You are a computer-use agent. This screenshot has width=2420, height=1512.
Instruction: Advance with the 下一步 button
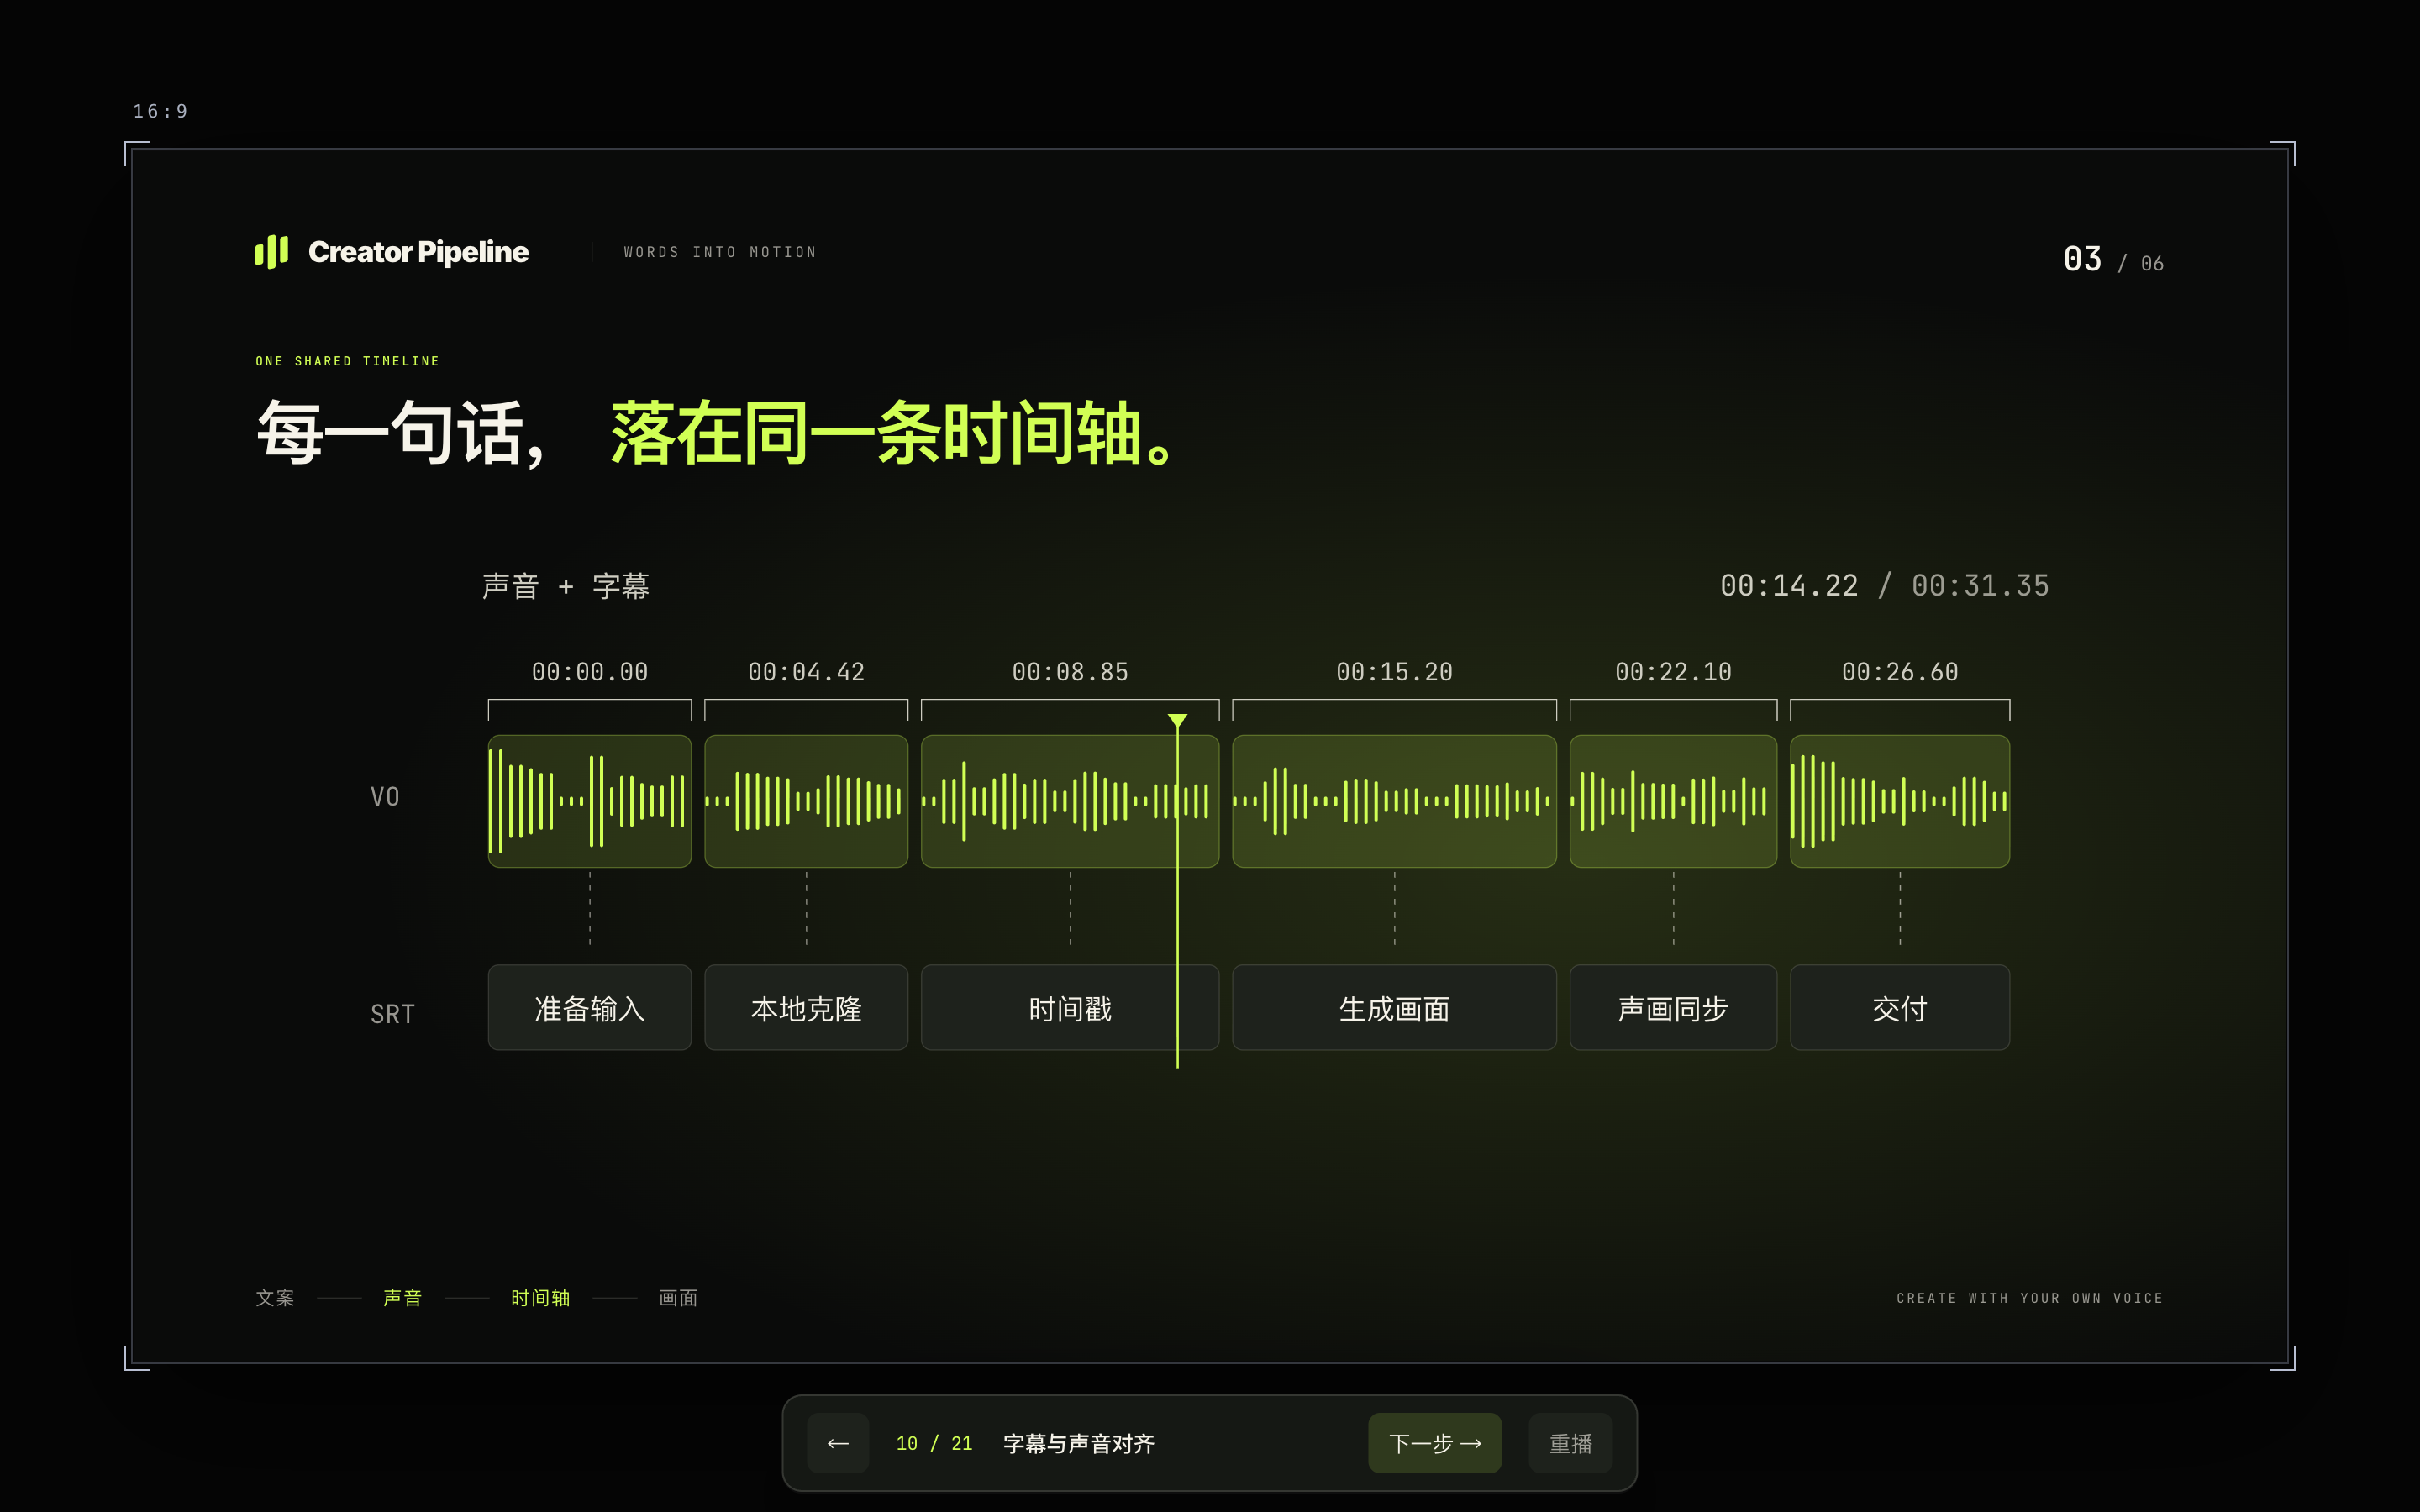tap(1434, 1443)
